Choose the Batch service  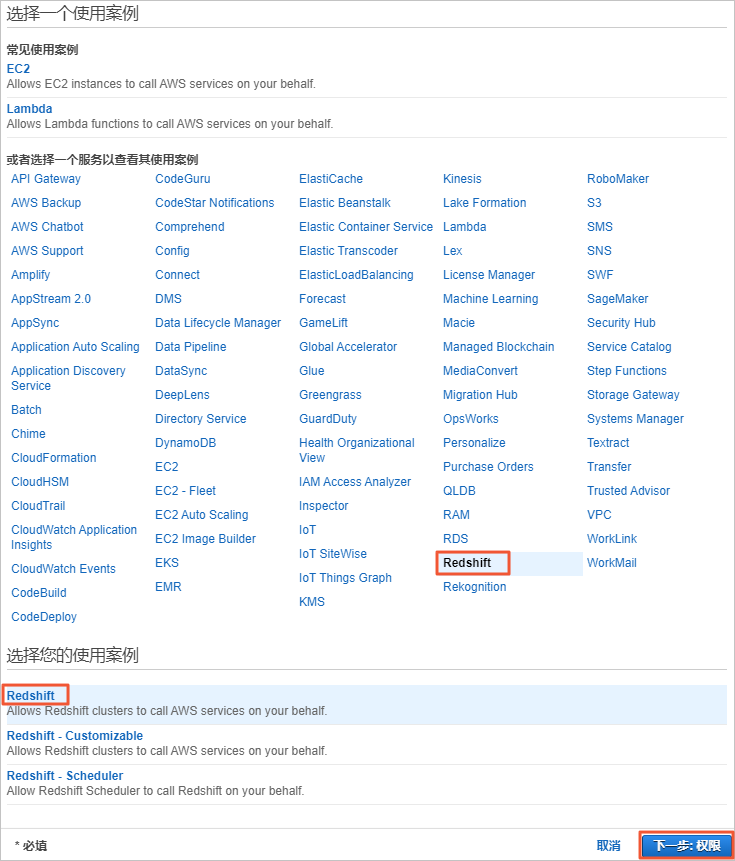pos(26,410)
